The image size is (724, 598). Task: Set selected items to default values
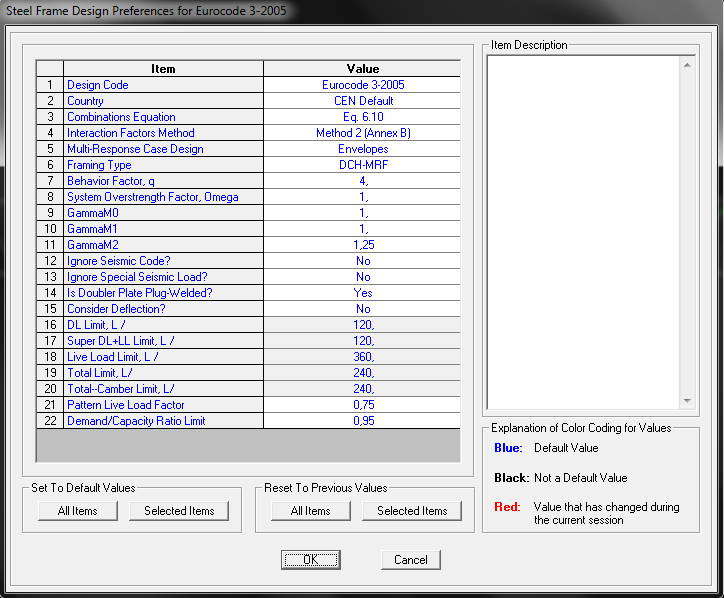click(x=179, y=511)
